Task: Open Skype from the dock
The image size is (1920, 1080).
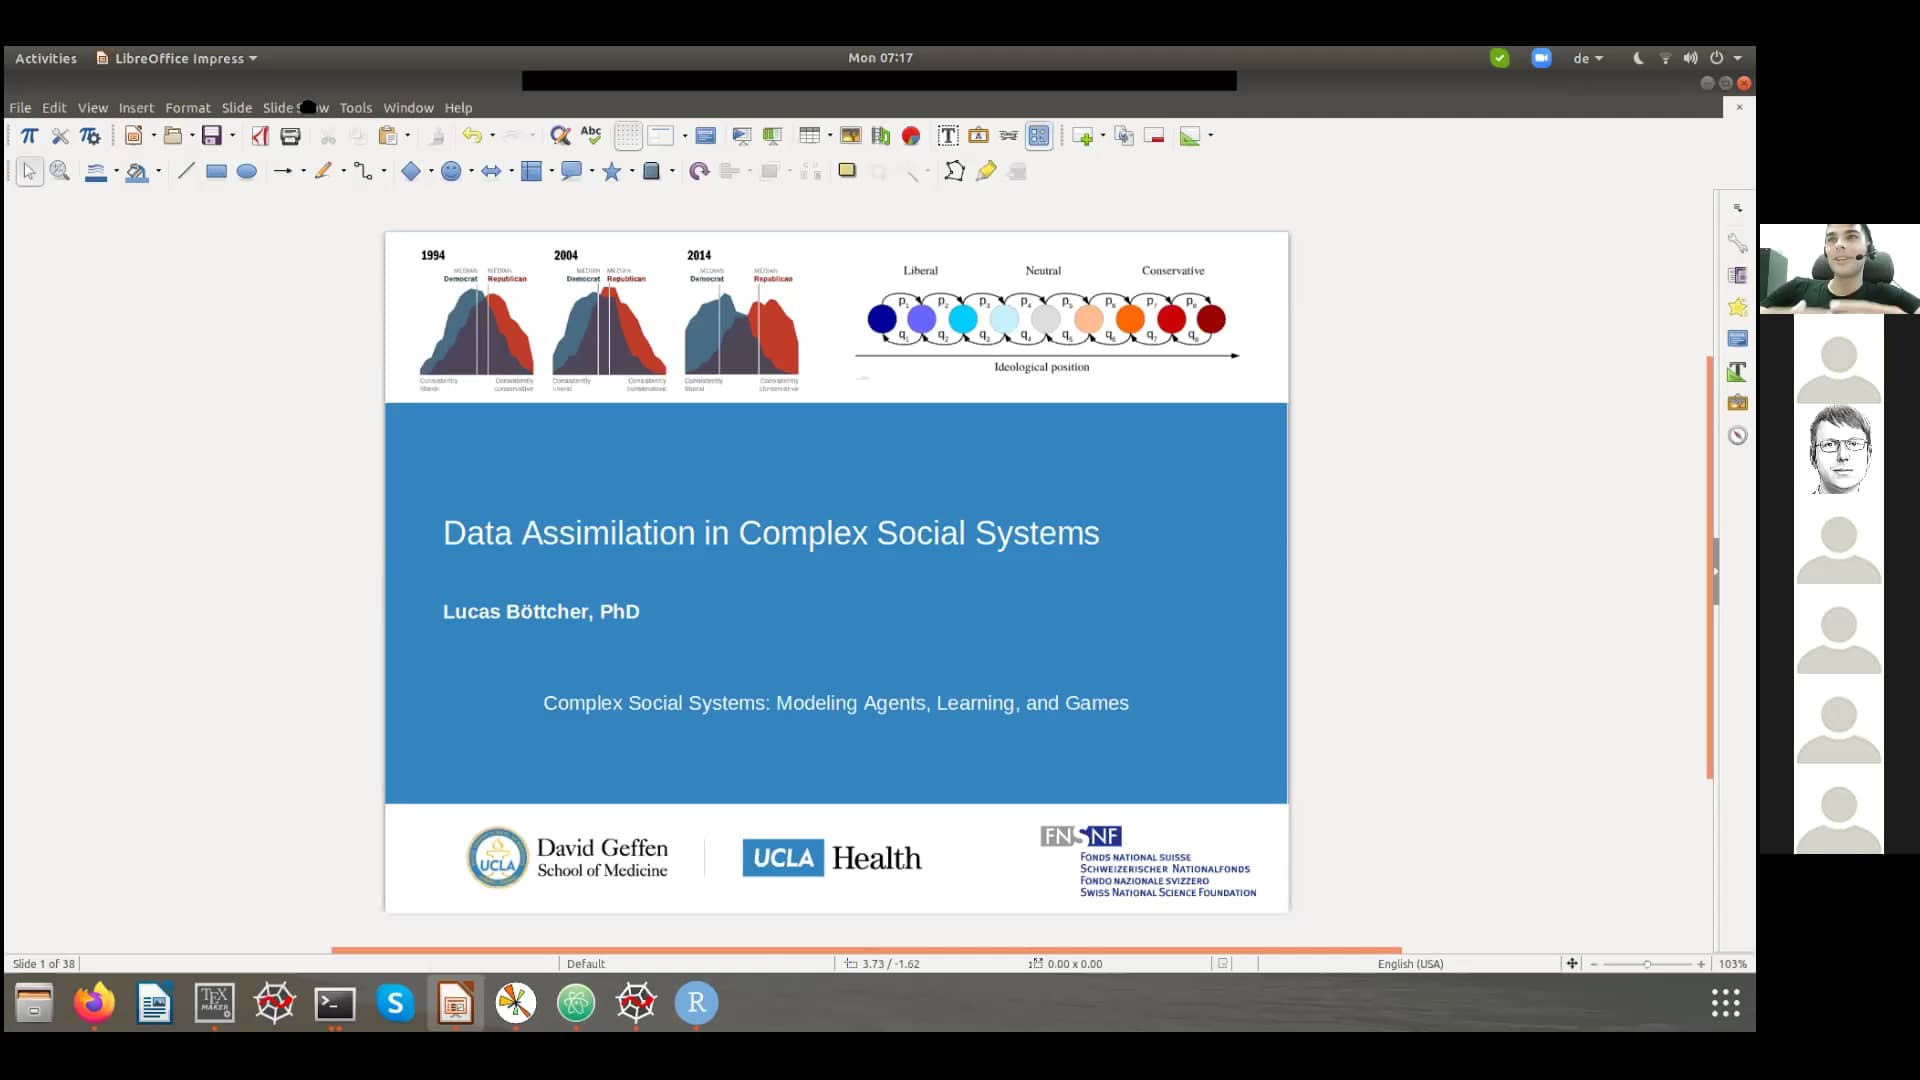Action: [395, 1002]
